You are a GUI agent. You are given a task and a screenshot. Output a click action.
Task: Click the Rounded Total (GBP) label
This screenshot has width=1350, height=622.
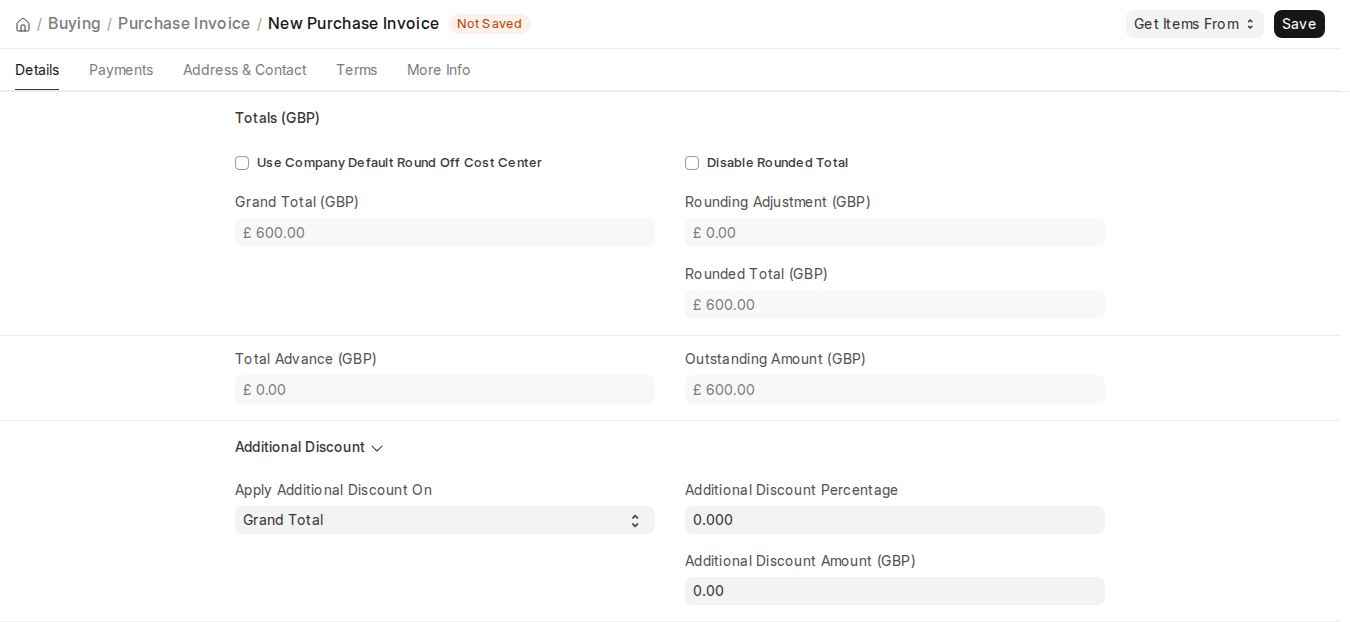(756, 274)
